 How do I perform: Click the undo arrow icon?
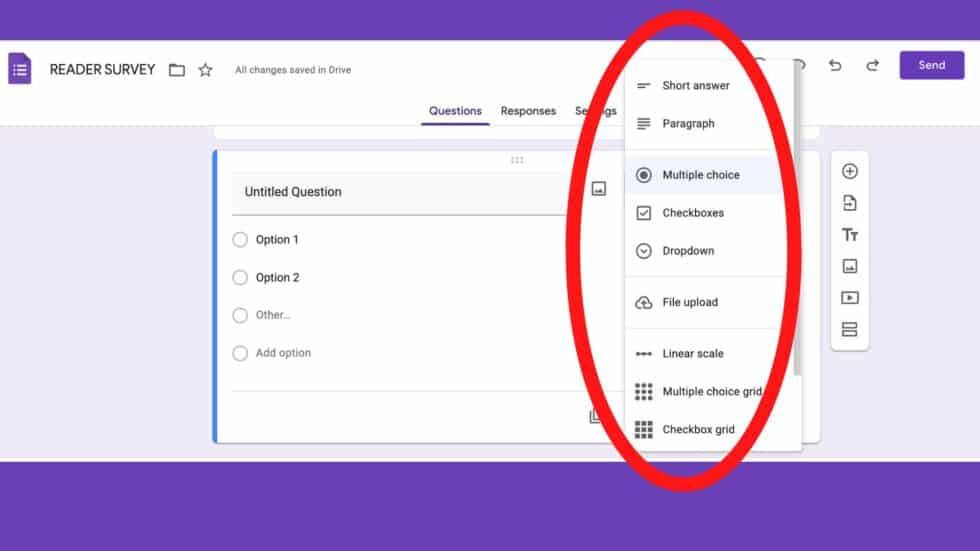835,66
